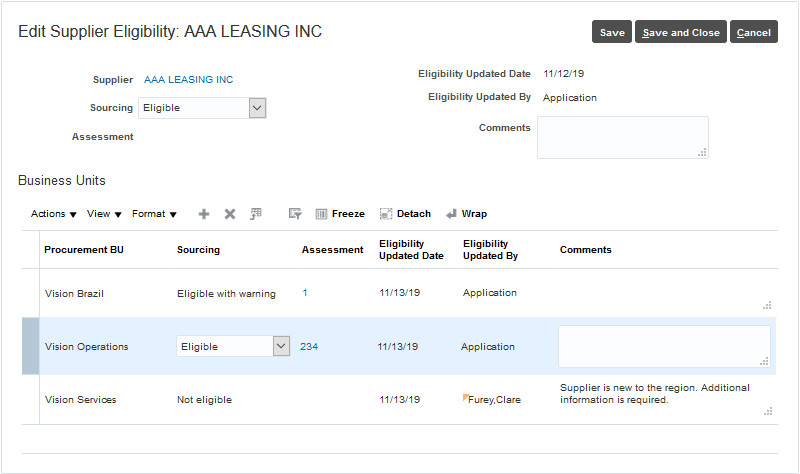Click the query by example filter icon

click(x=295, y=214)
